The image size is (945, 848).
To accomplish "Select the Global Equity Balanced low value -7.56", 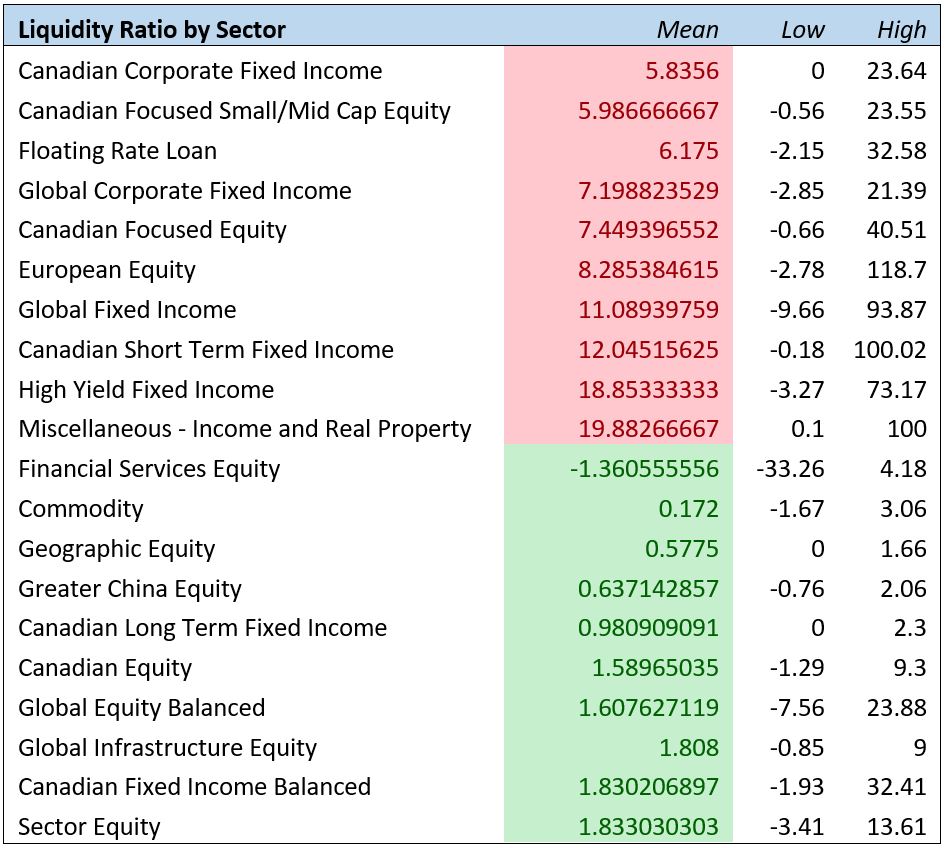I will coord(797,708).
